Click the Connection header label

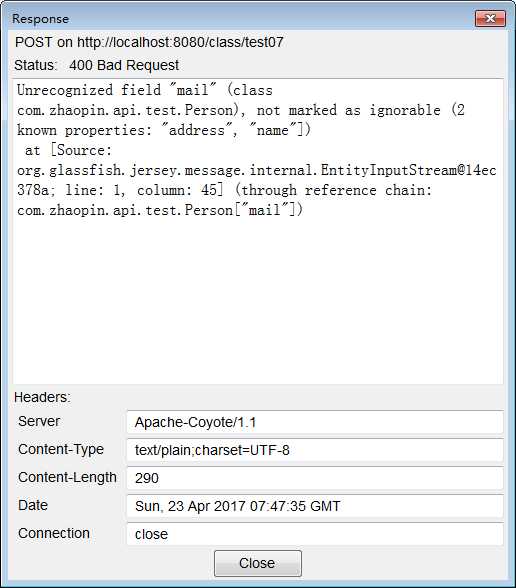(x=54, y=533)
